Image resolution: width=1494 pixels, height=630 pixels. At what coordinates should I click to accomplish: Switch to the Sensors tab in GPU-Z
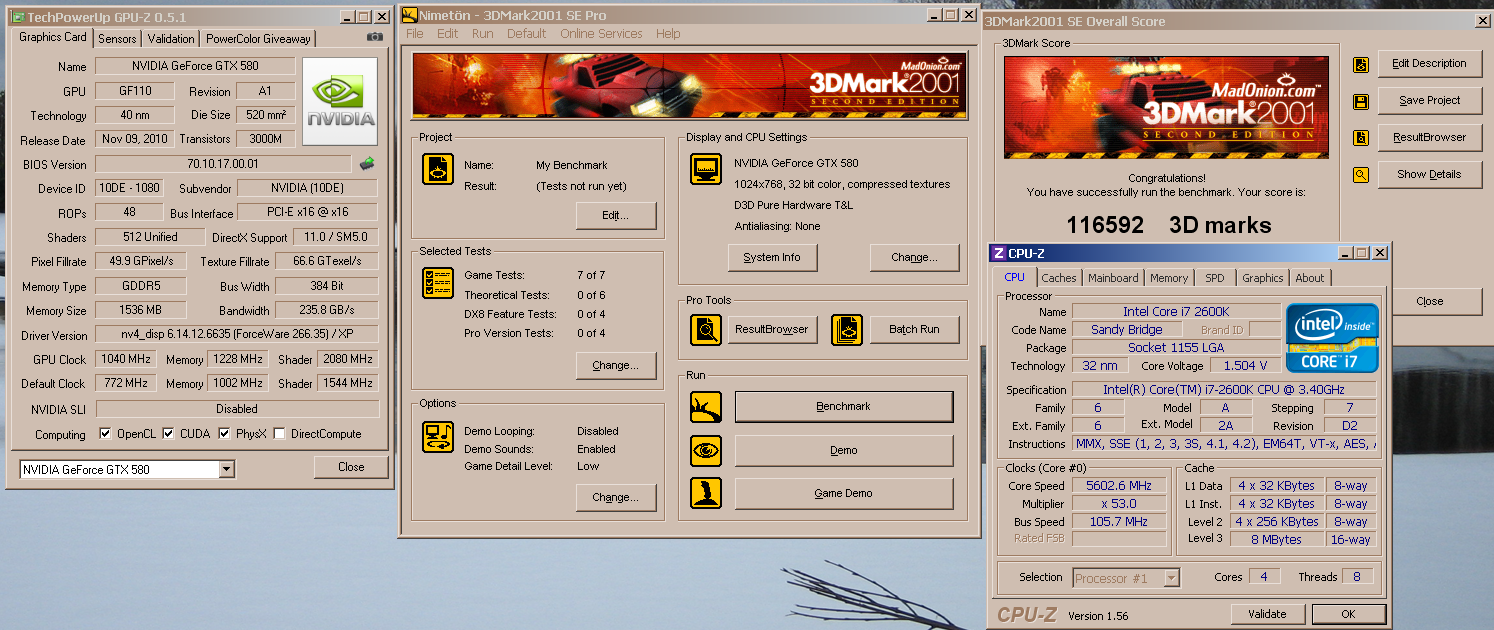coord(117,39)
